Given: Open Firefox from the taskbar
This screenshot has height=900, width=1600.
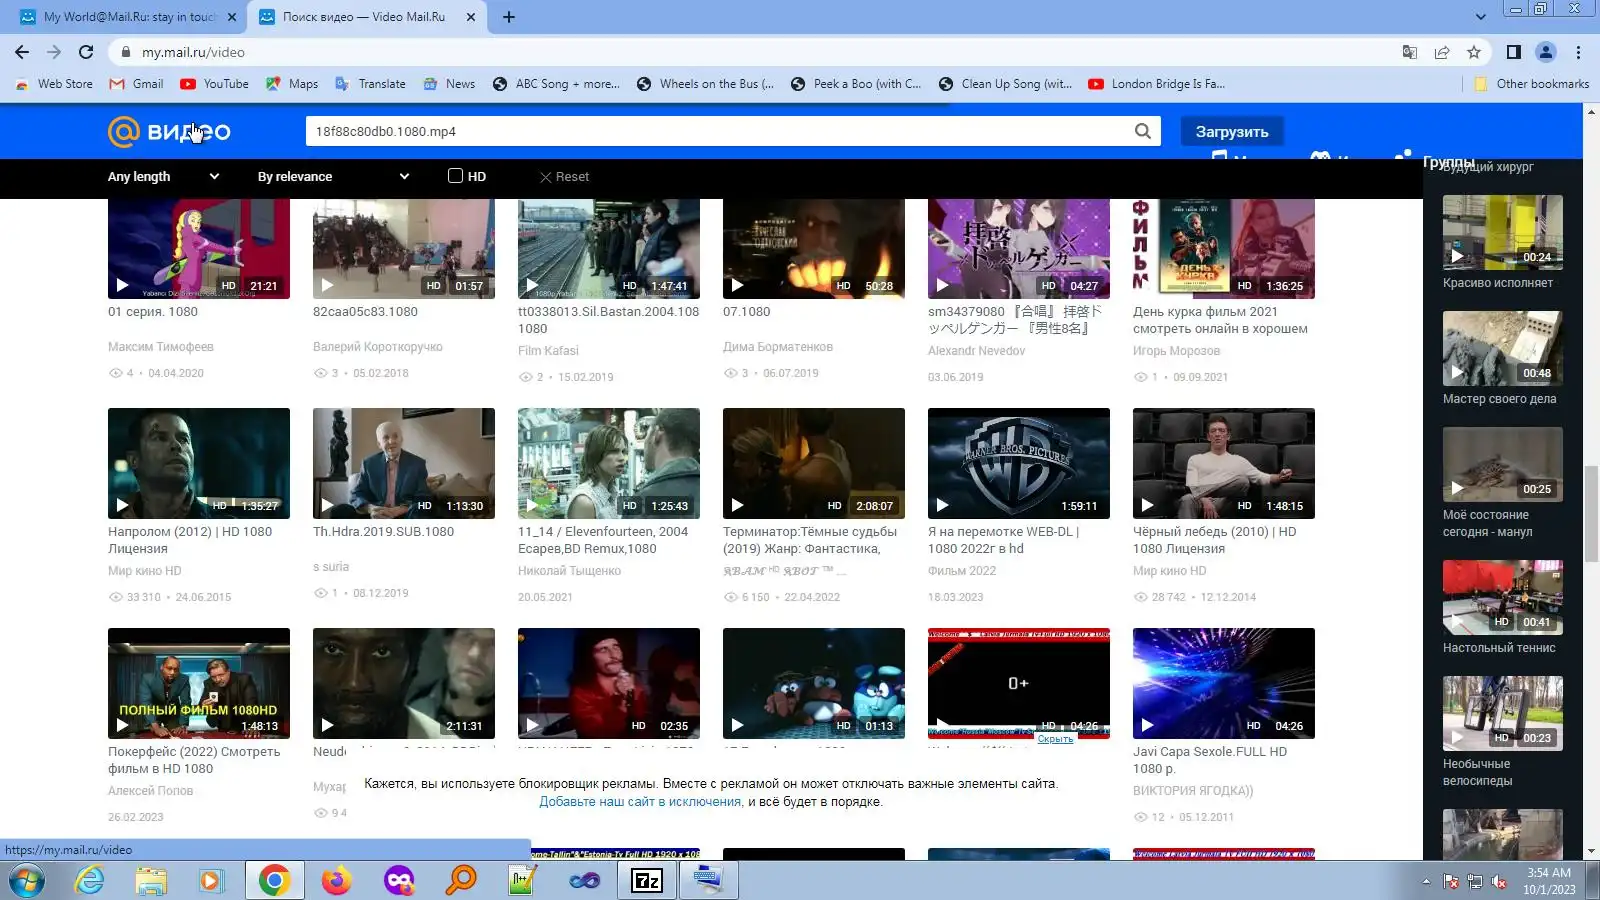Looking at the screenshot, I should pyautogui.click(x=337, y=881).
